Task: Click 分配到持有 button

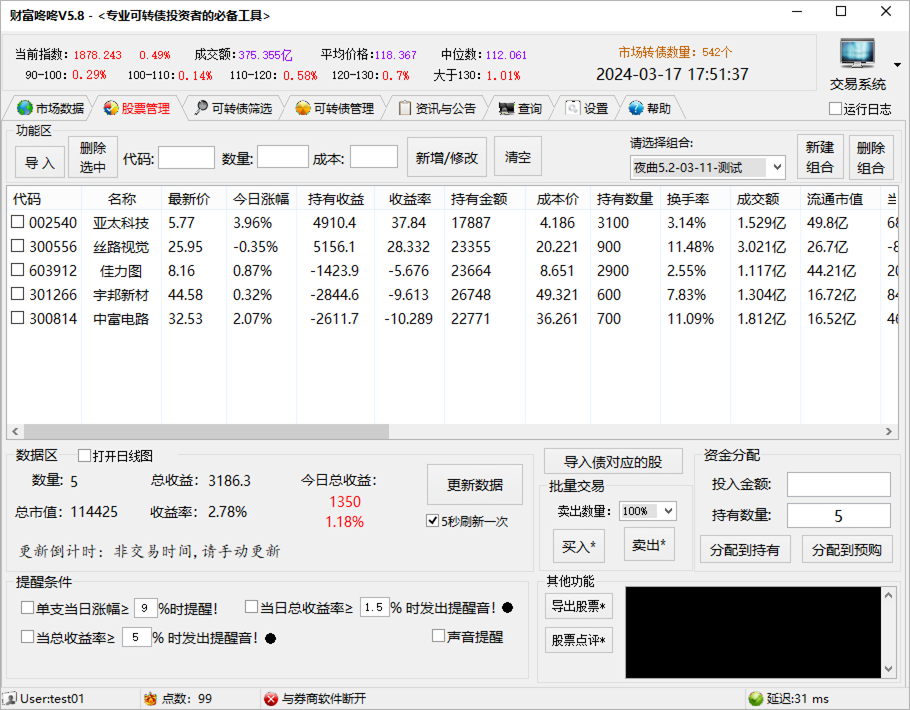Action: pyautogui.click(x=745, y=550)
